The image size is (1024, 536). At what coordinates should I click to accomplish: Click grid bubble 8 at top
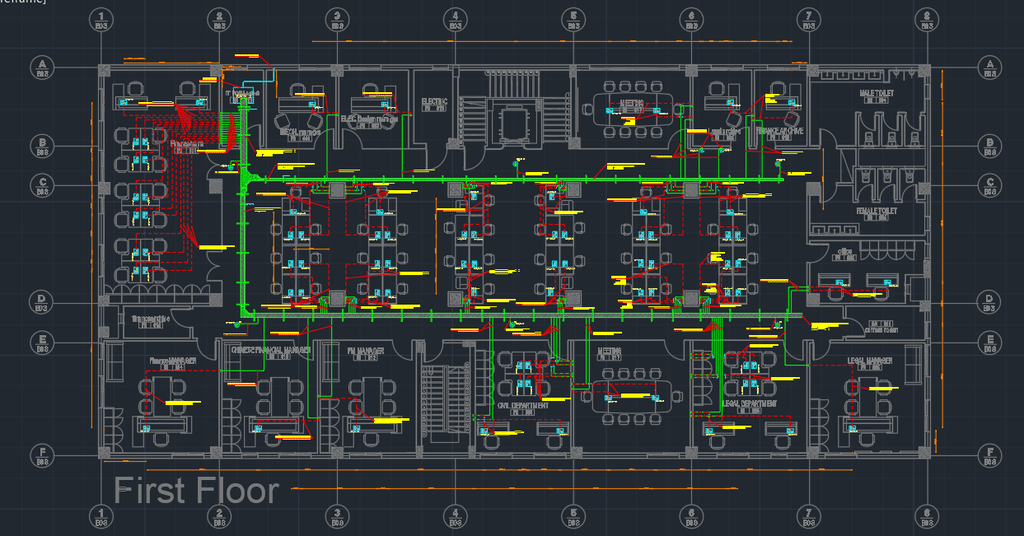coord(927,20)
